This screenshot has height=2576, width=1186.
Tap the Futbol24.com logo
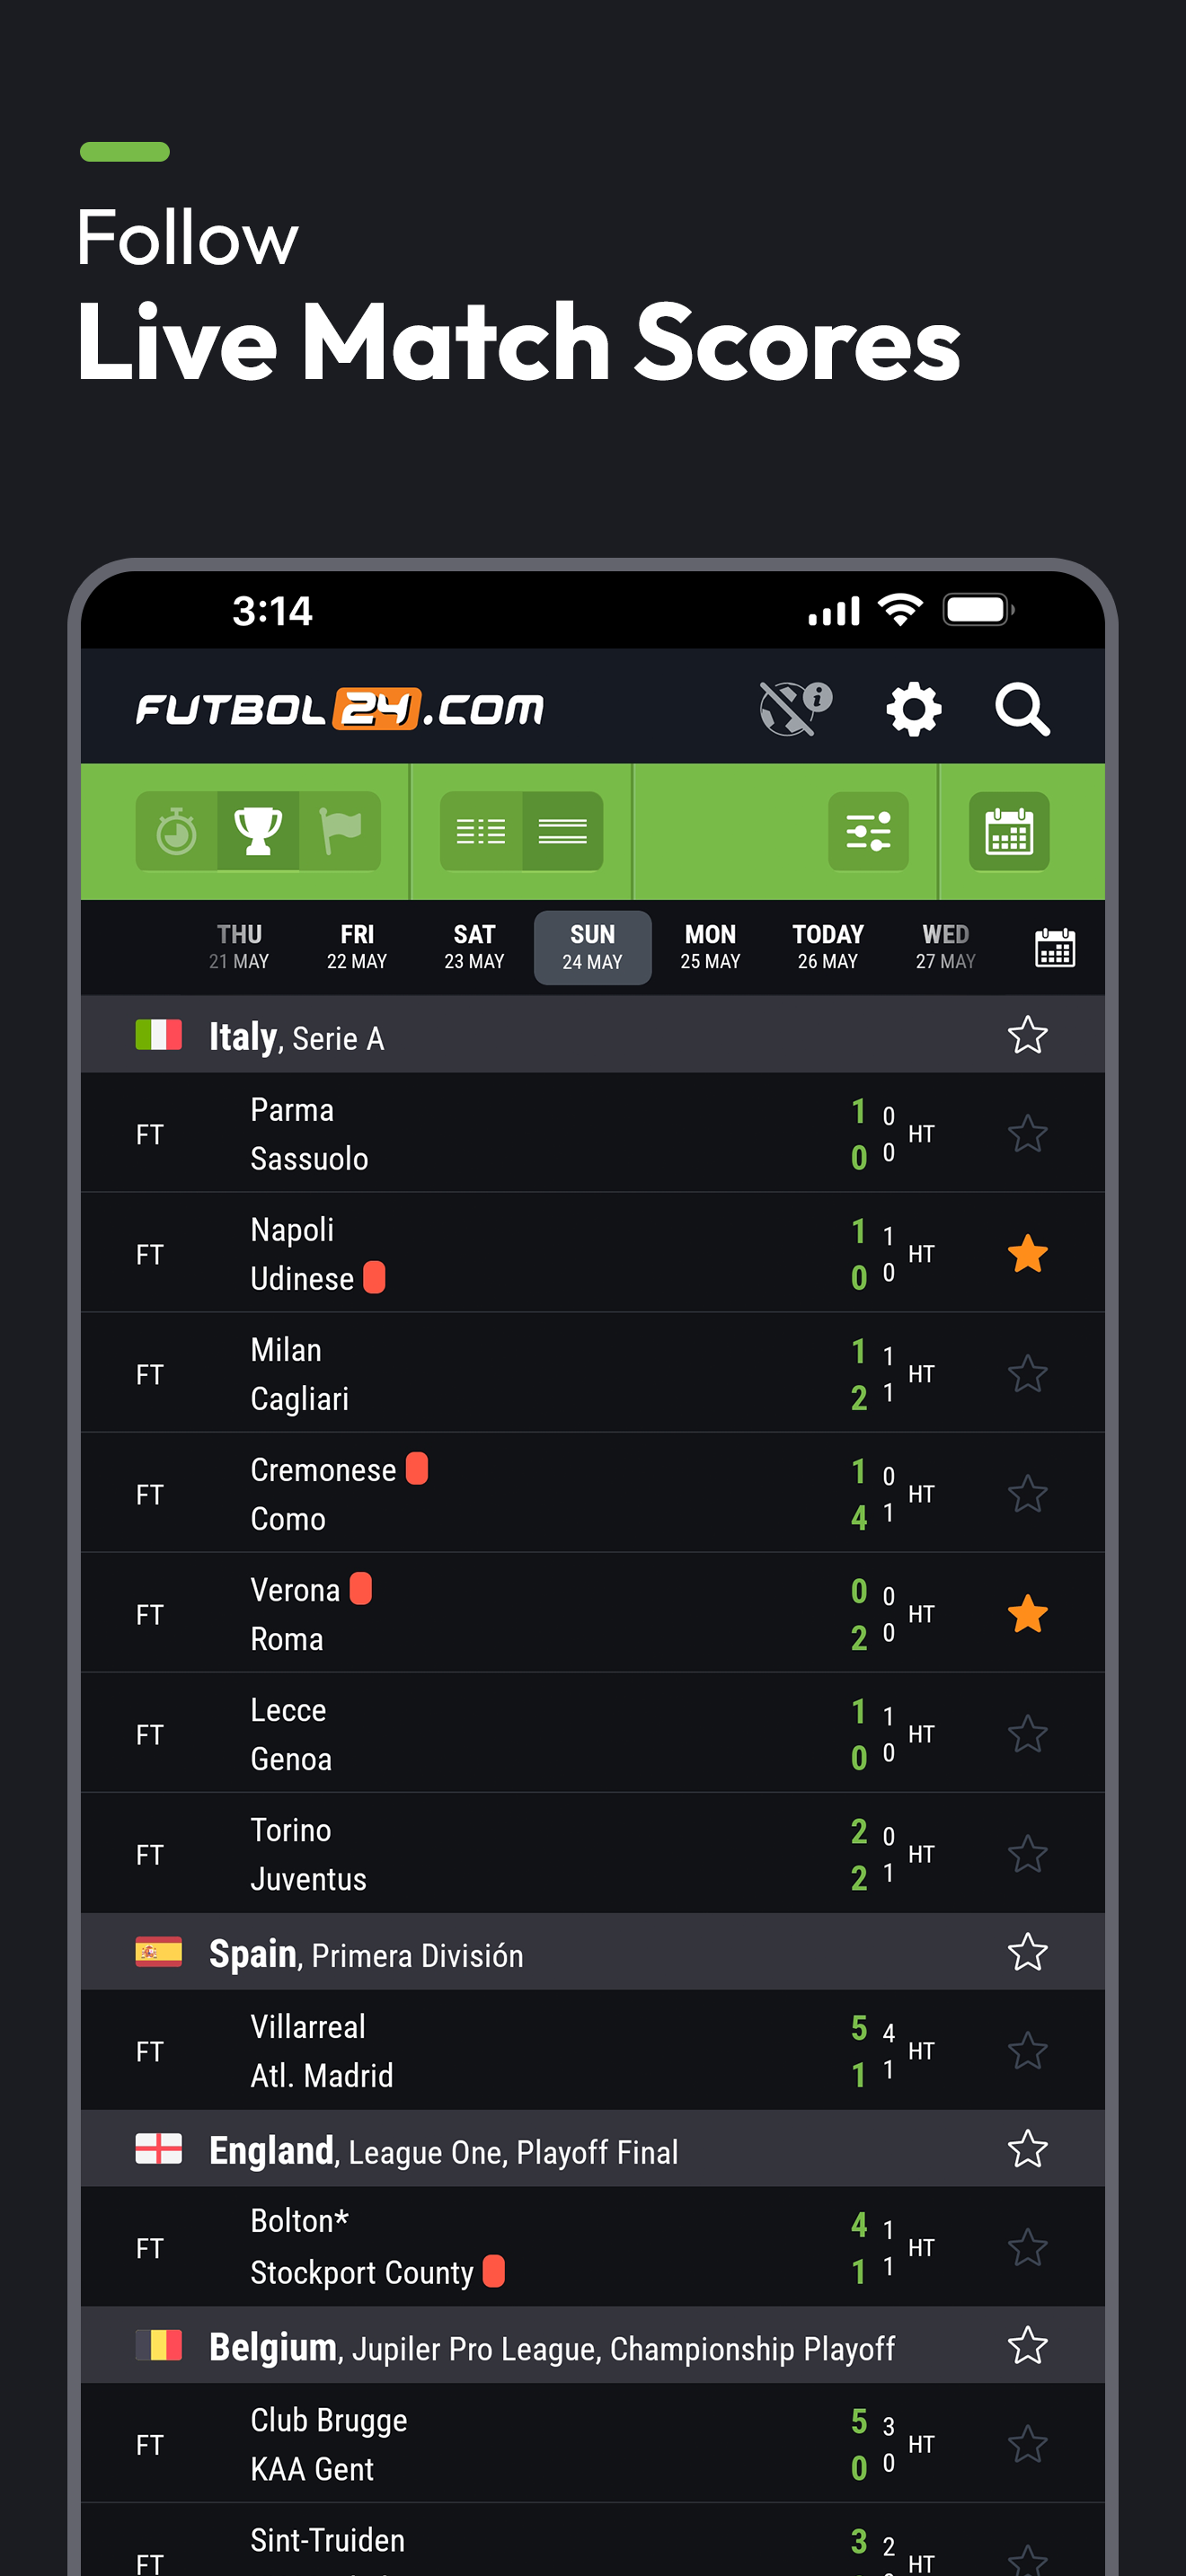[340, 709]
